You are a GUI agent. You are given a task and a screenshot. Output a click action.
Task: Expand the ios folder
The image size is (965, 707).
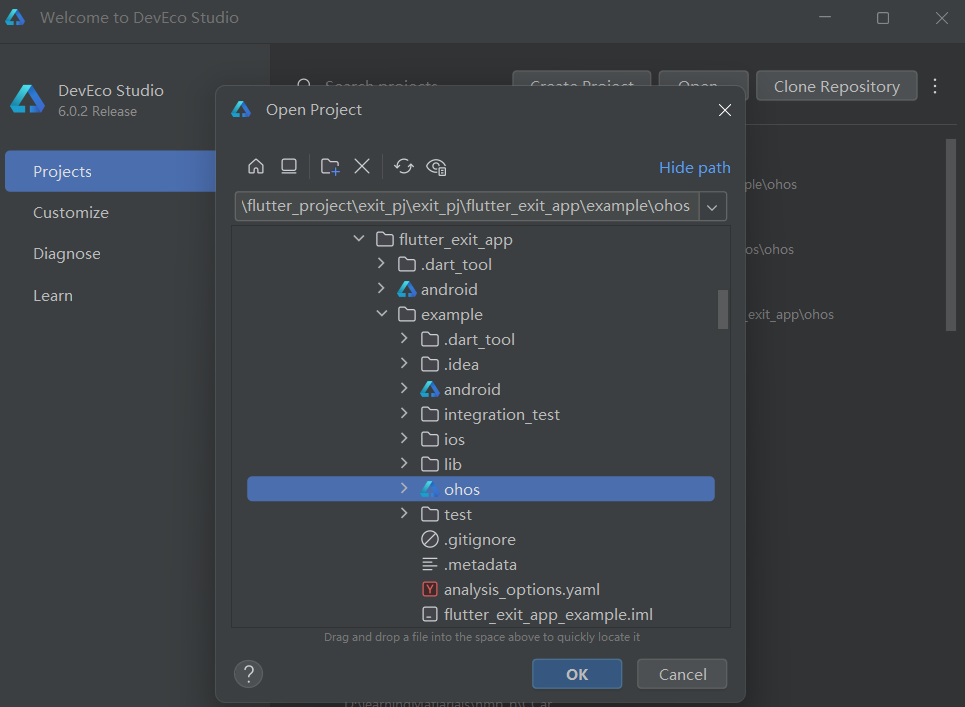[x=404, y=438]
